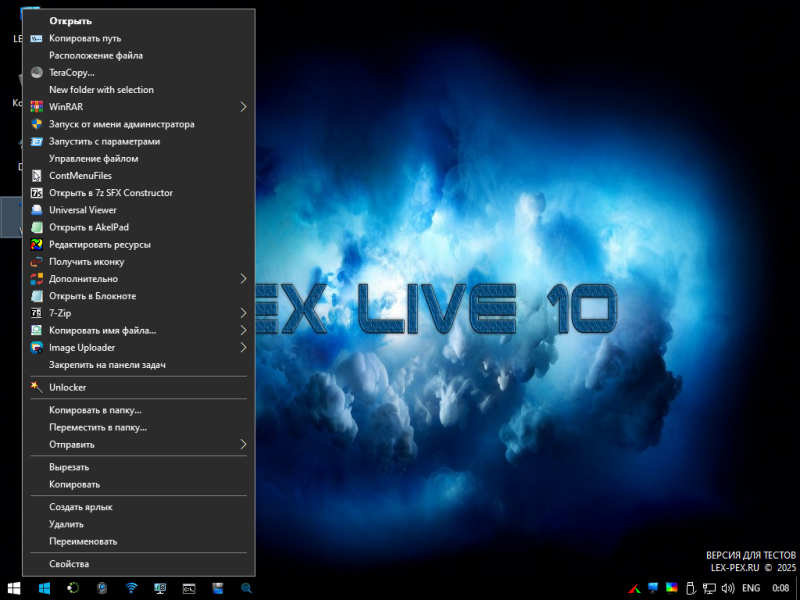Choose Свойства from the context menu

69,564
